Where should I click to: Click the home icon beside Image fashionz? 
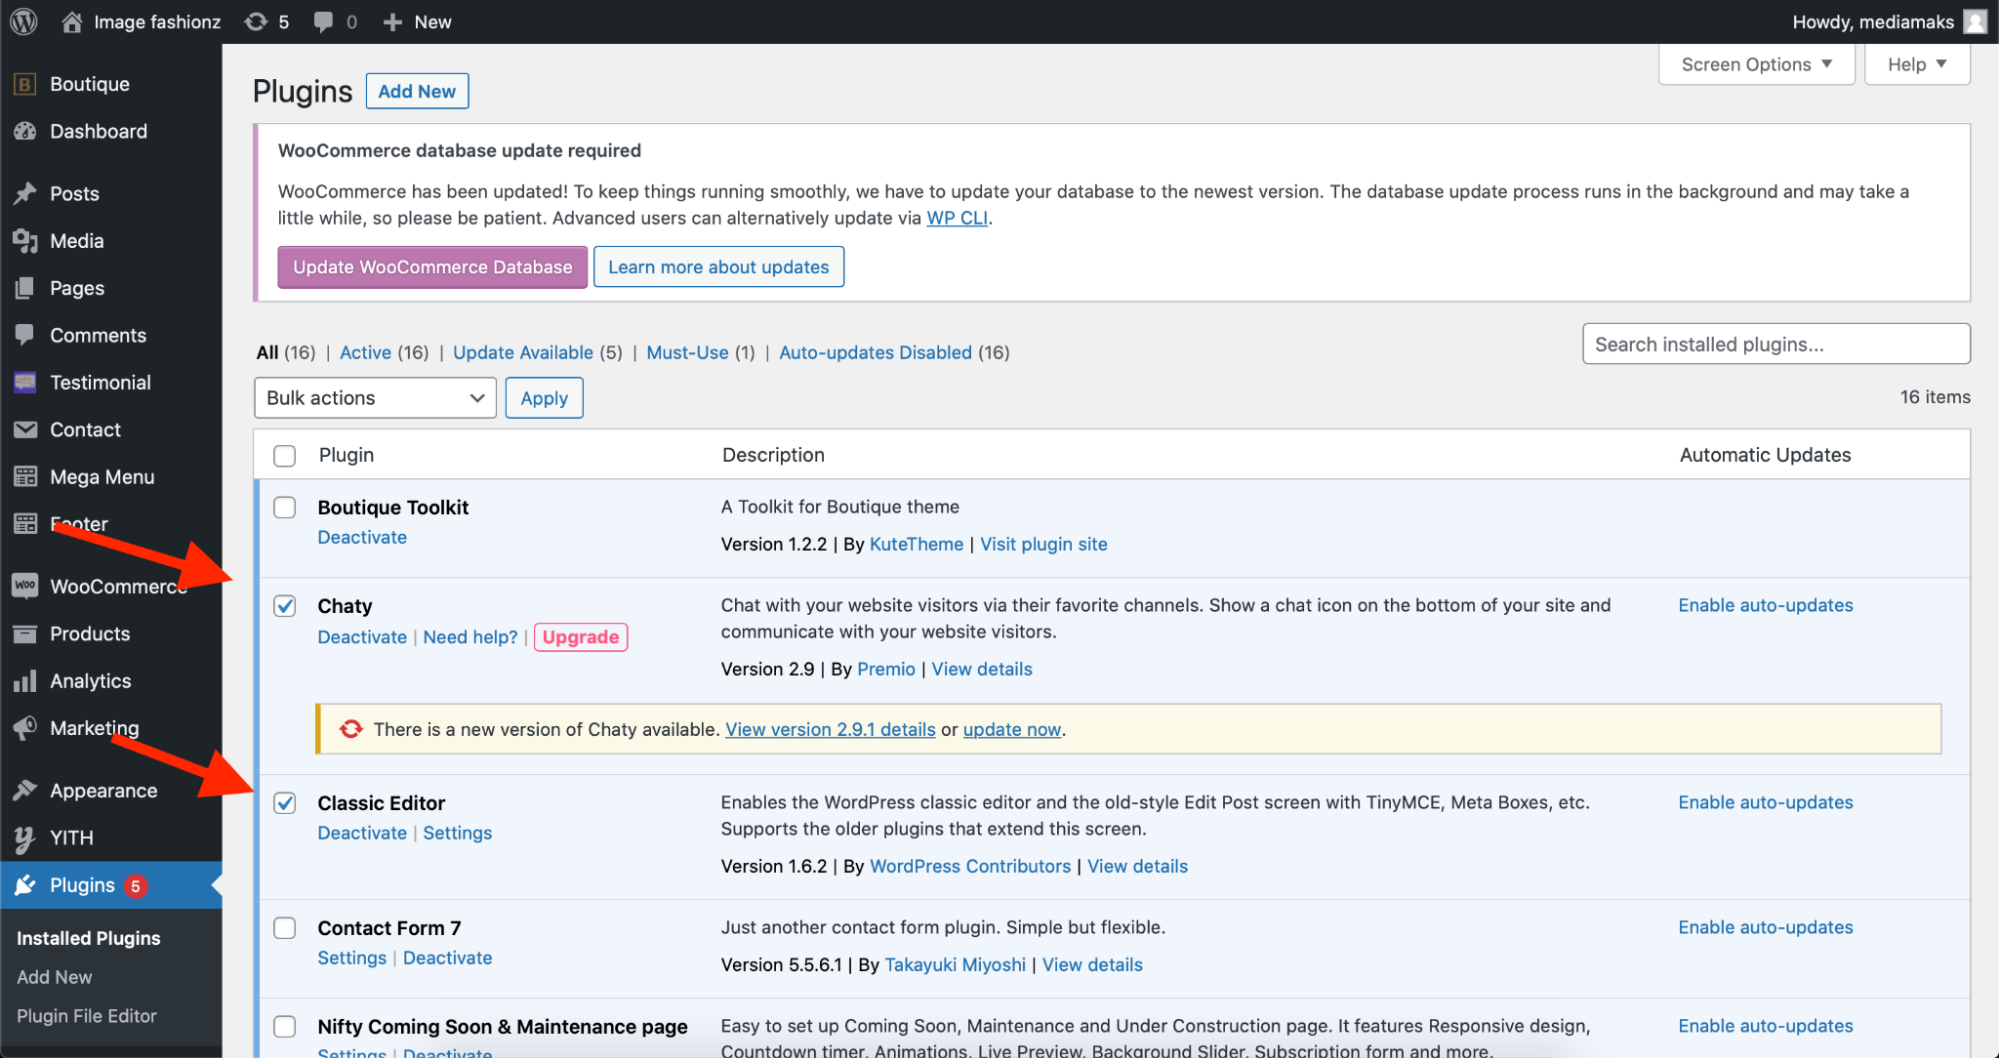tap(72, 21)
